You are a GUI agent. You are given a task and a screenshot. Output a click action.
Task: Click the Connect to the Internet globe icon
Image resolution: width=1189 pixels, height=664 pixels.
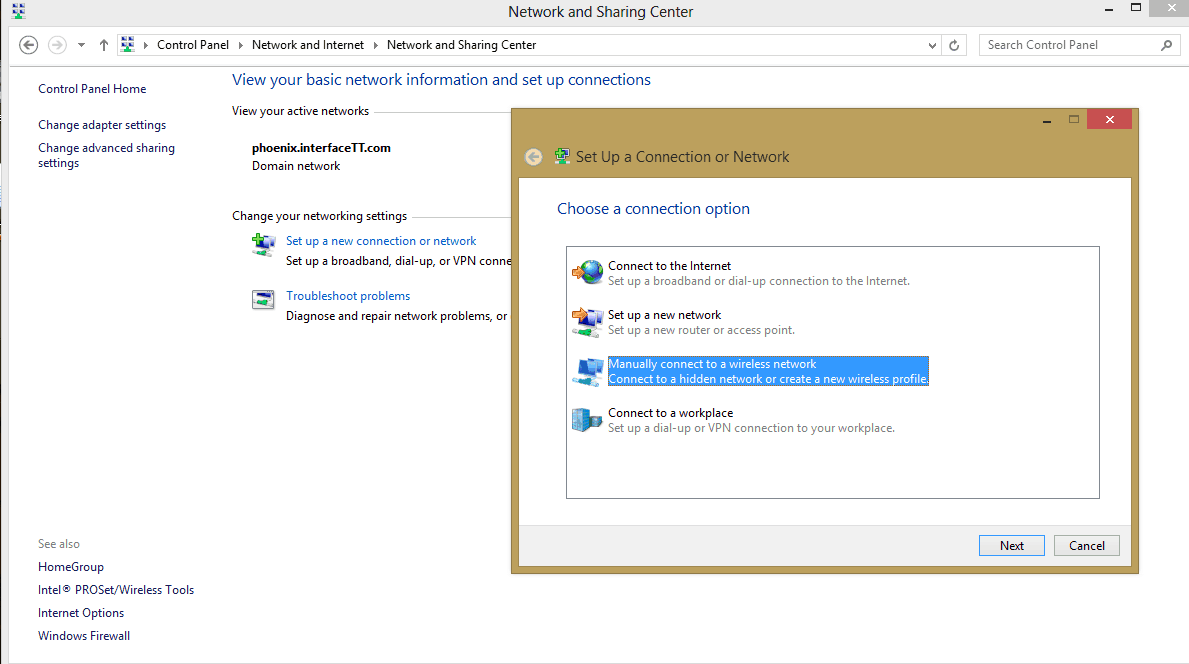click(588, 272)
